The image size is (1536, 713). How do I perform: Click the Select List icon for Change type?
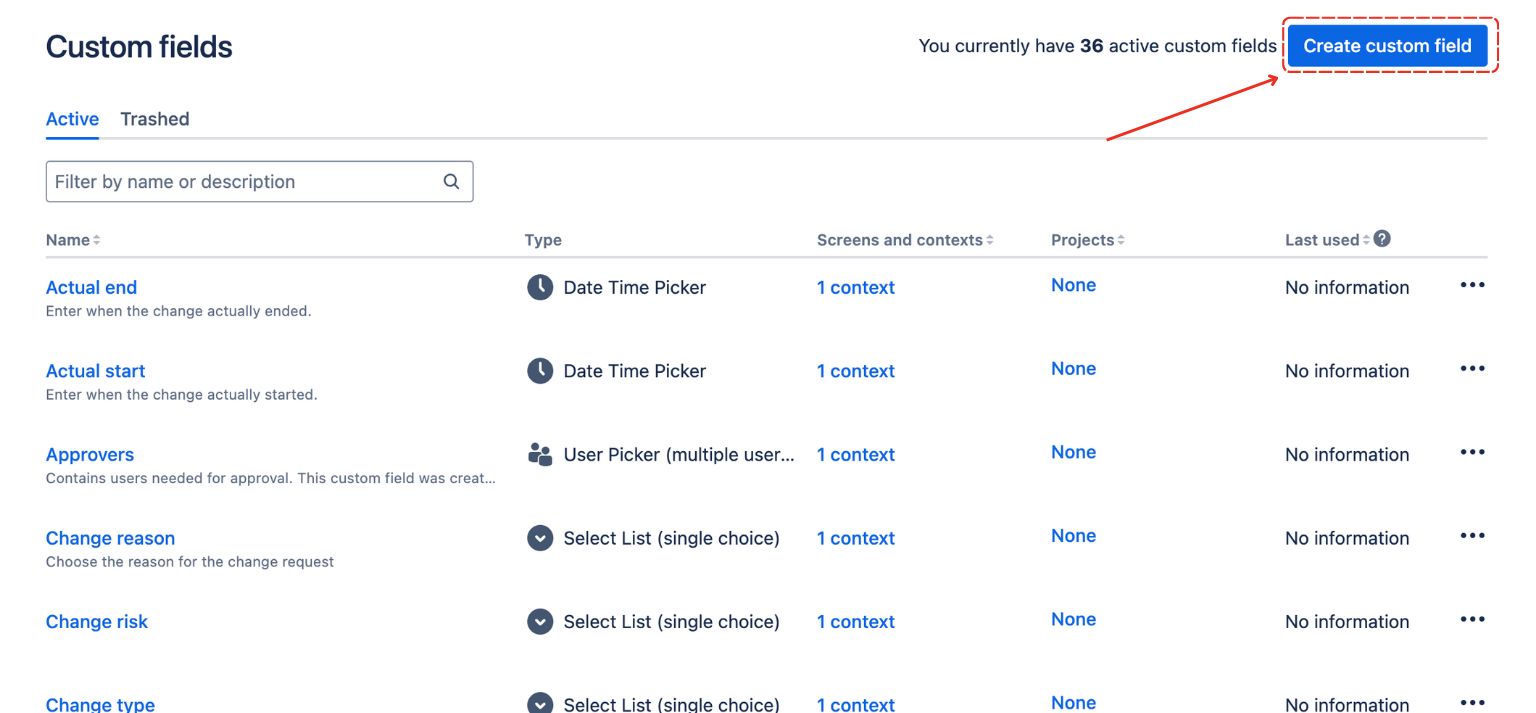pyautogui.click(x=539, y=703)
